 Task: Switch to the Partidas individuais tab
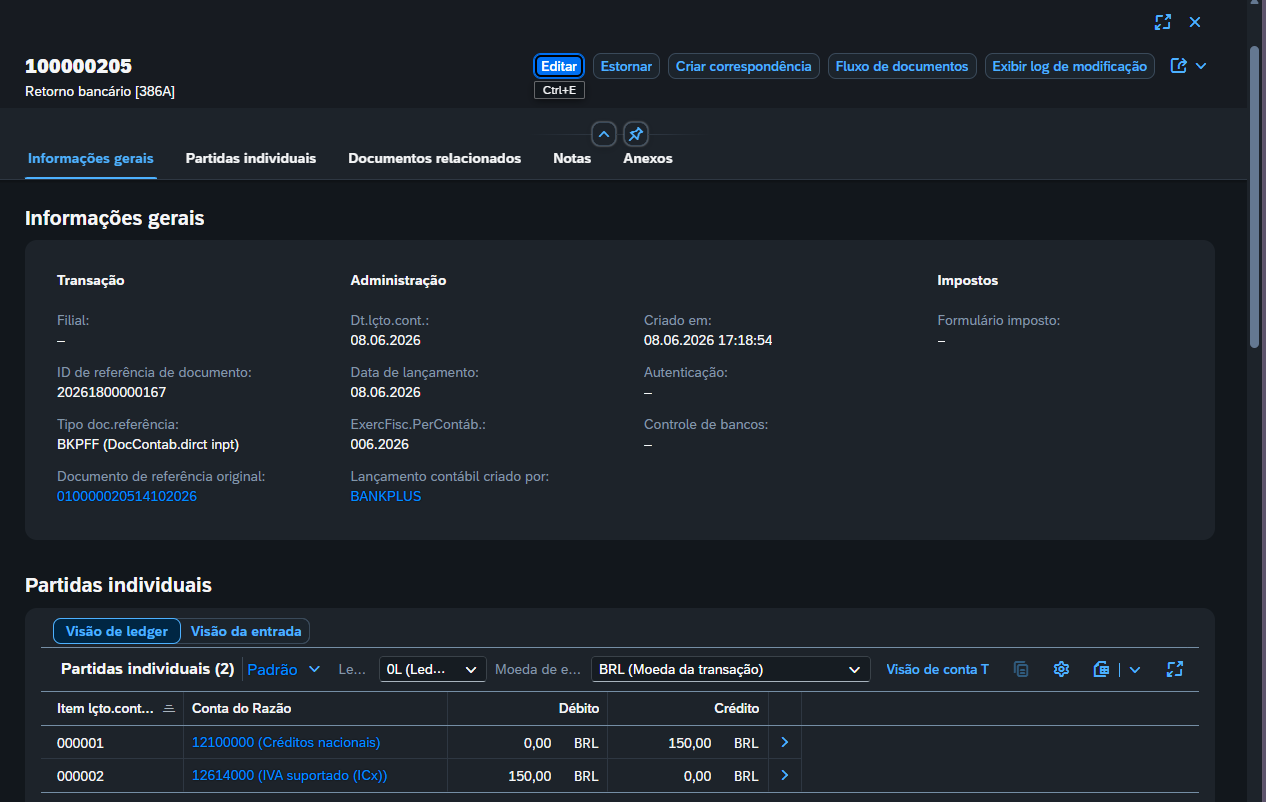[x=251, y=158]
